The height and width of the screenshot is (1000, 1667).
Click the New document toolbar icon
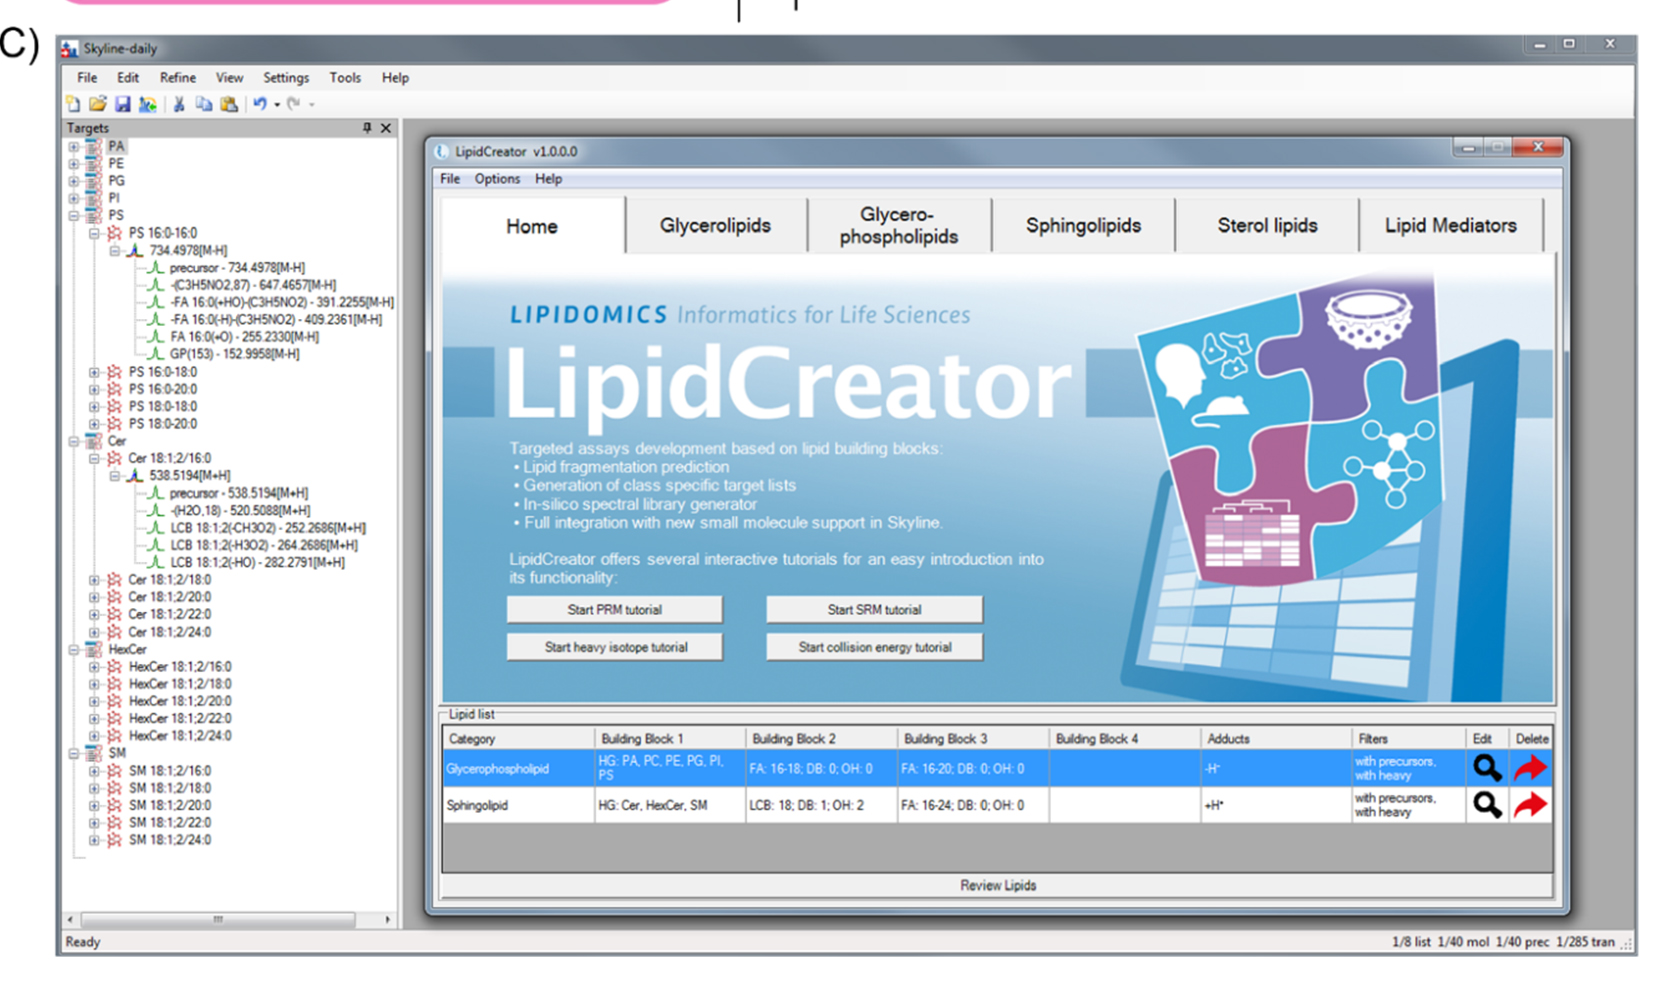pyautogui.click(x=73, y=104)
